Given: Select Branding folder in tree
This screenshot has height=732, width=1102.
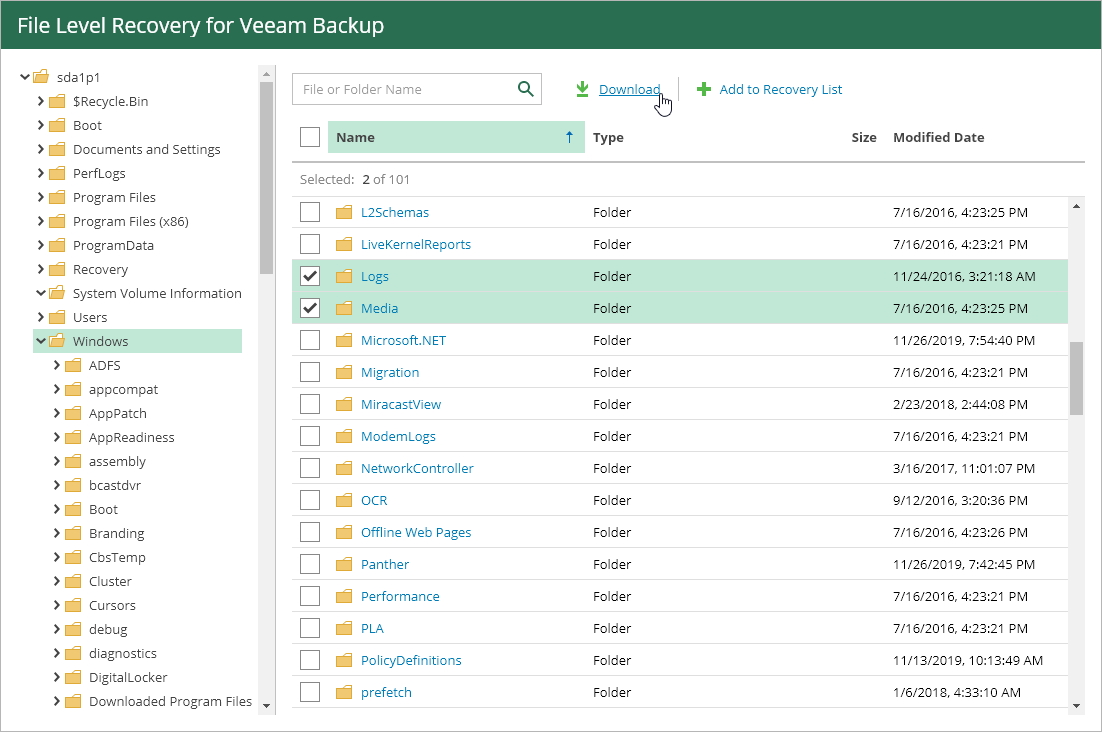Looking at the screenshot, I should click(x=117, y=533).
